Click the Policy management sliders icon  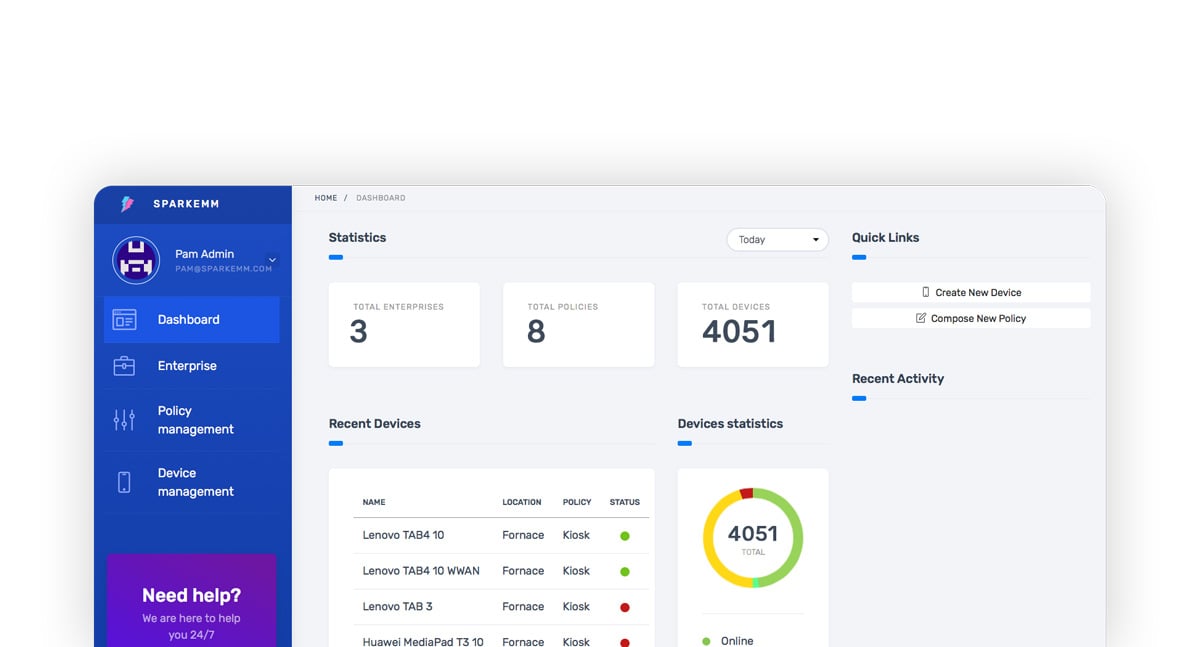(x=124, y=420)
